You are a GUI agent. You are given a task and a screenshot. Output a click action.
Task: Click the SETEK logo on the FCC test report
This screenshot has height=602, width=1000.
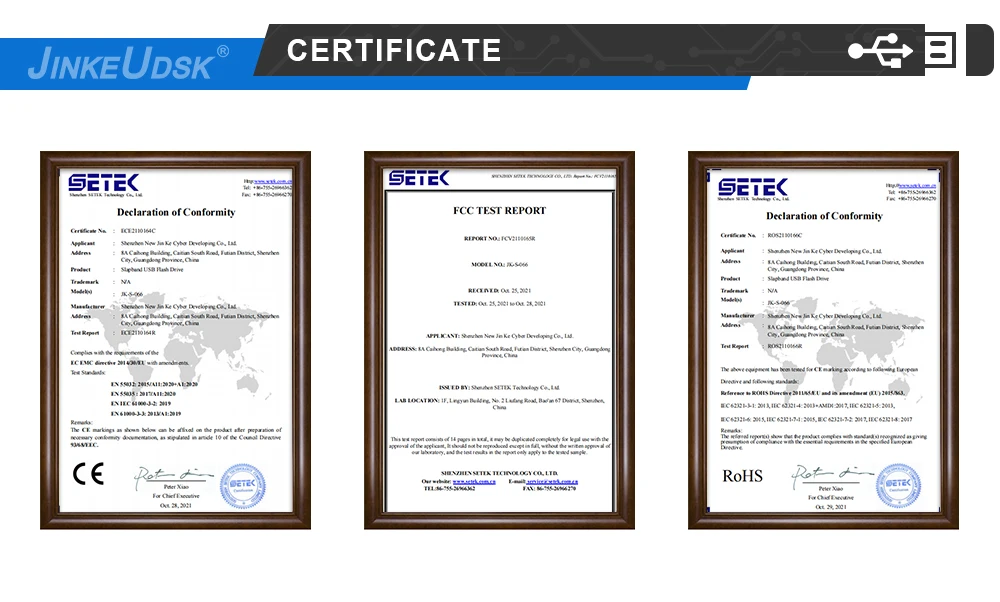(x=419, y=178)
